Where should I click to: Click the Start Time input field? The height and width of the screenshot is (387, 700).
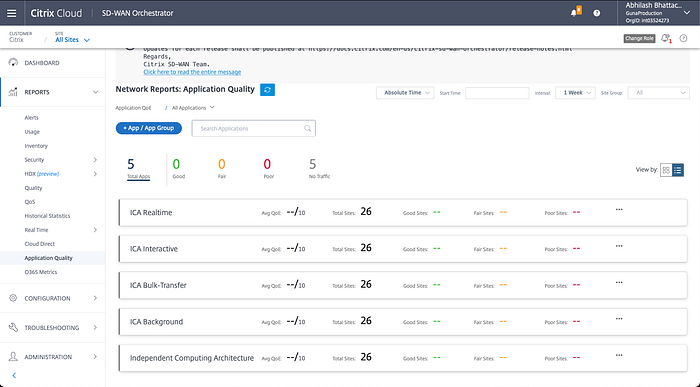497,93
